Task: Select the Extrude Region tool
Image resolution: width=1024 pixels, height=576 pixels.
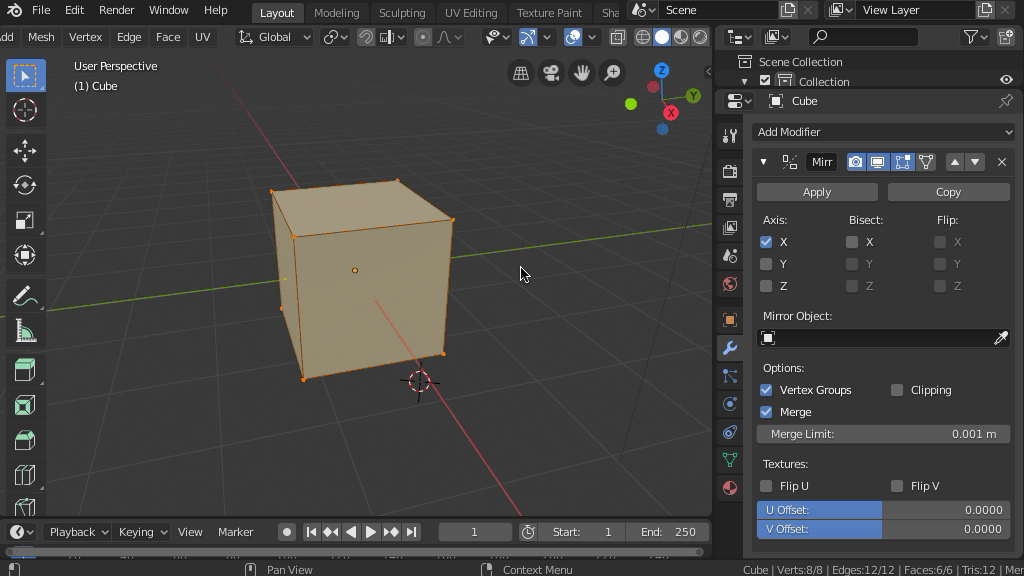Action: [25, 370]
